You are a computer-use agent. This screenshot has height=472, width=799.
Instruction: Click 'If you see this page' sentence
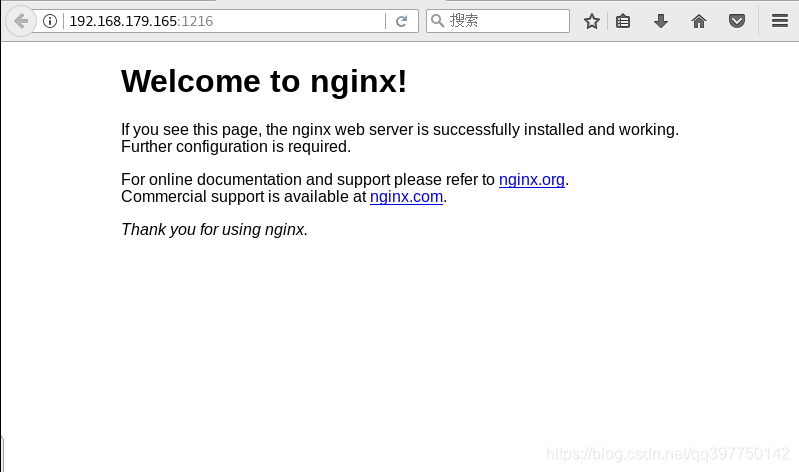pos(400,129)
